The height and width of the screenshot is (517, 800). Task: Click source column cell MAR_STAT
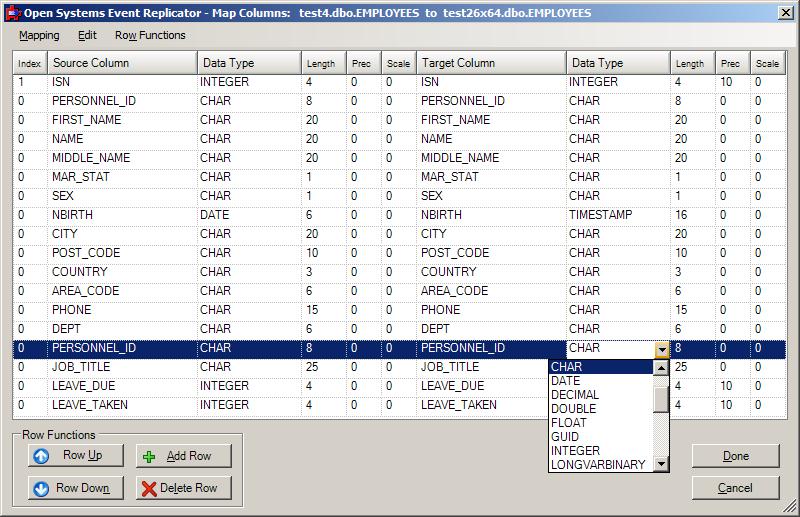(122, 177)
